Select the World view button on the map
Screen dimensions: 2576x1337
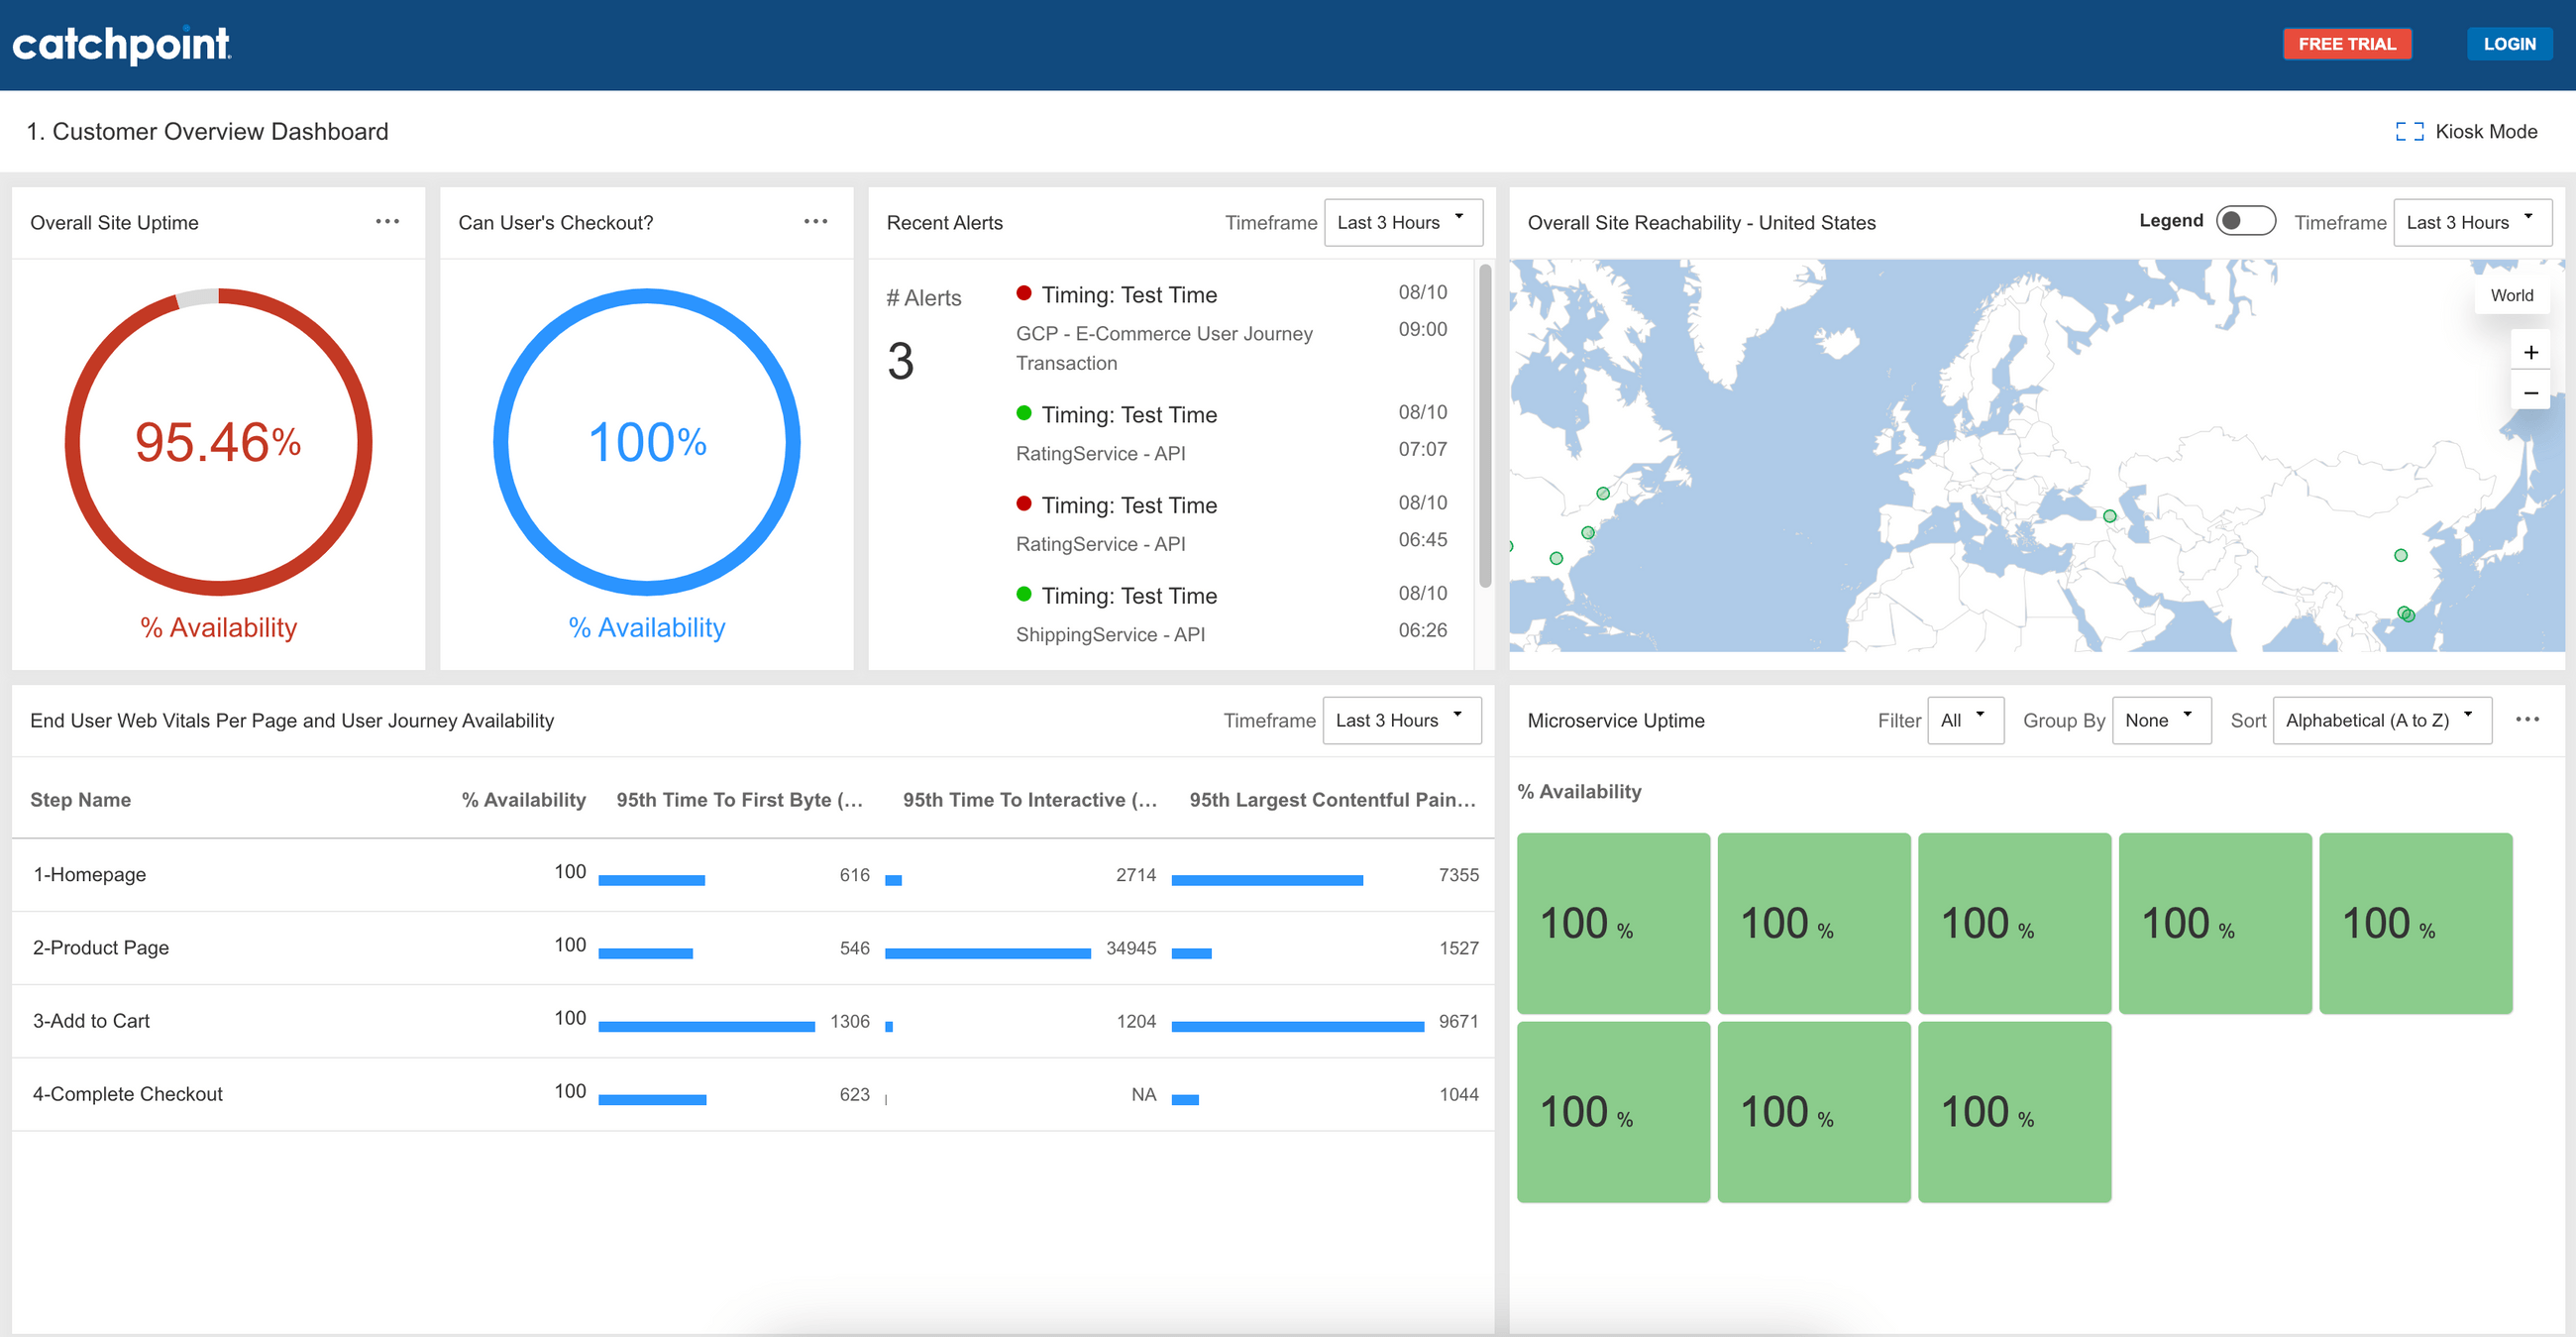coord(2512,294)
